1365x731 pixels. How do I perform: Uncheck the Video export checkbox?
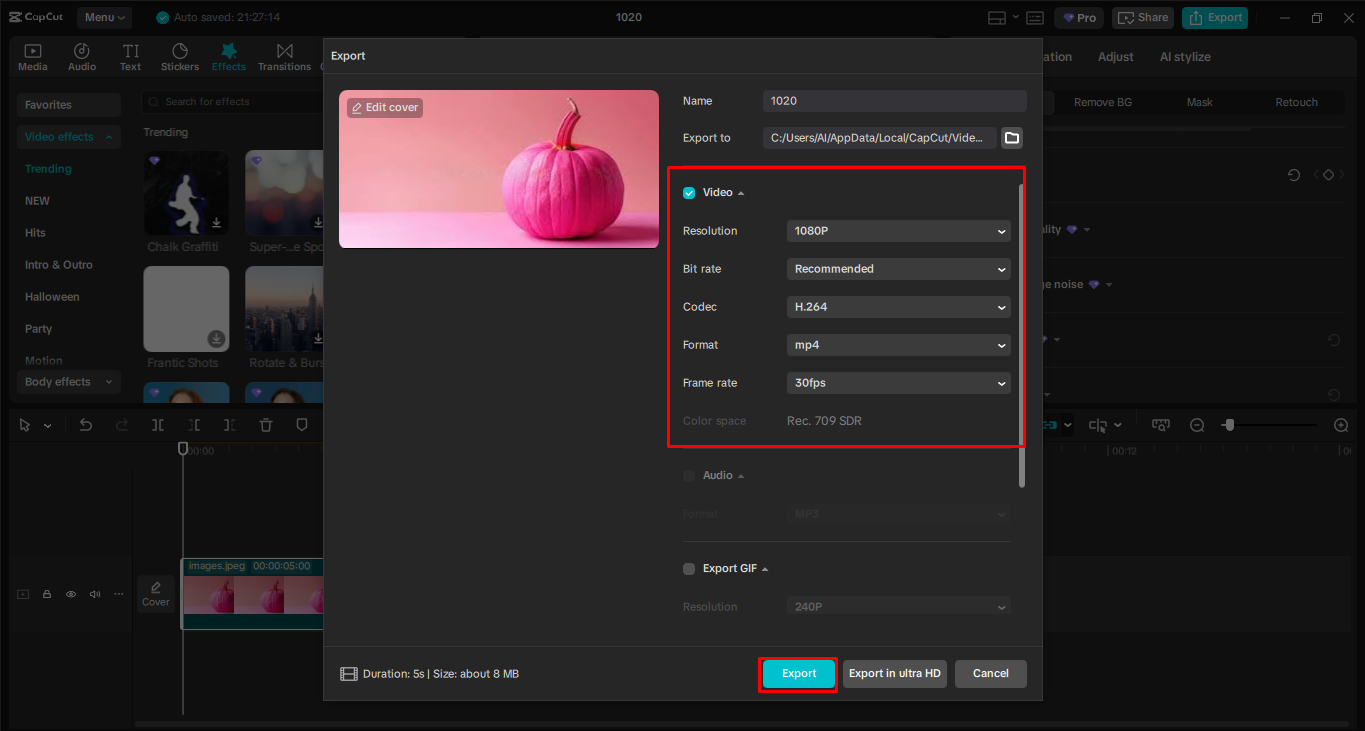point(688,192)
